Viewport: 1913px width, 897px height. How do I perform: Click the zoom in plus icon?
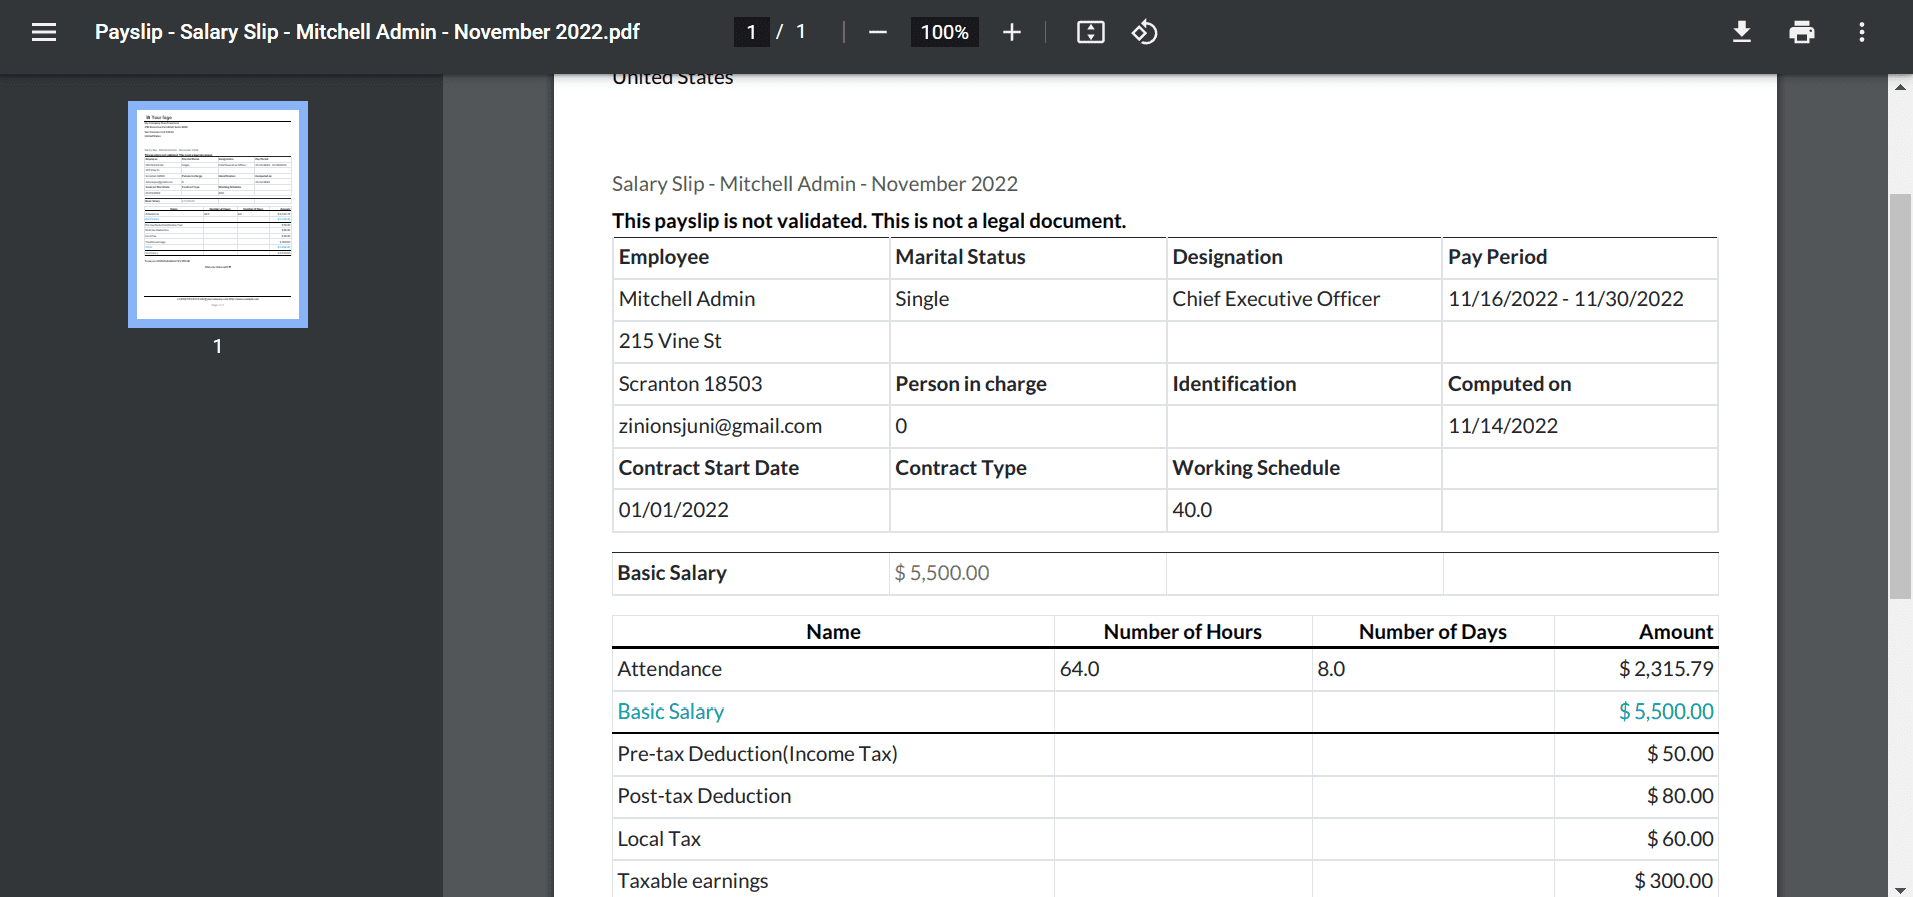tap(1011, 32)
